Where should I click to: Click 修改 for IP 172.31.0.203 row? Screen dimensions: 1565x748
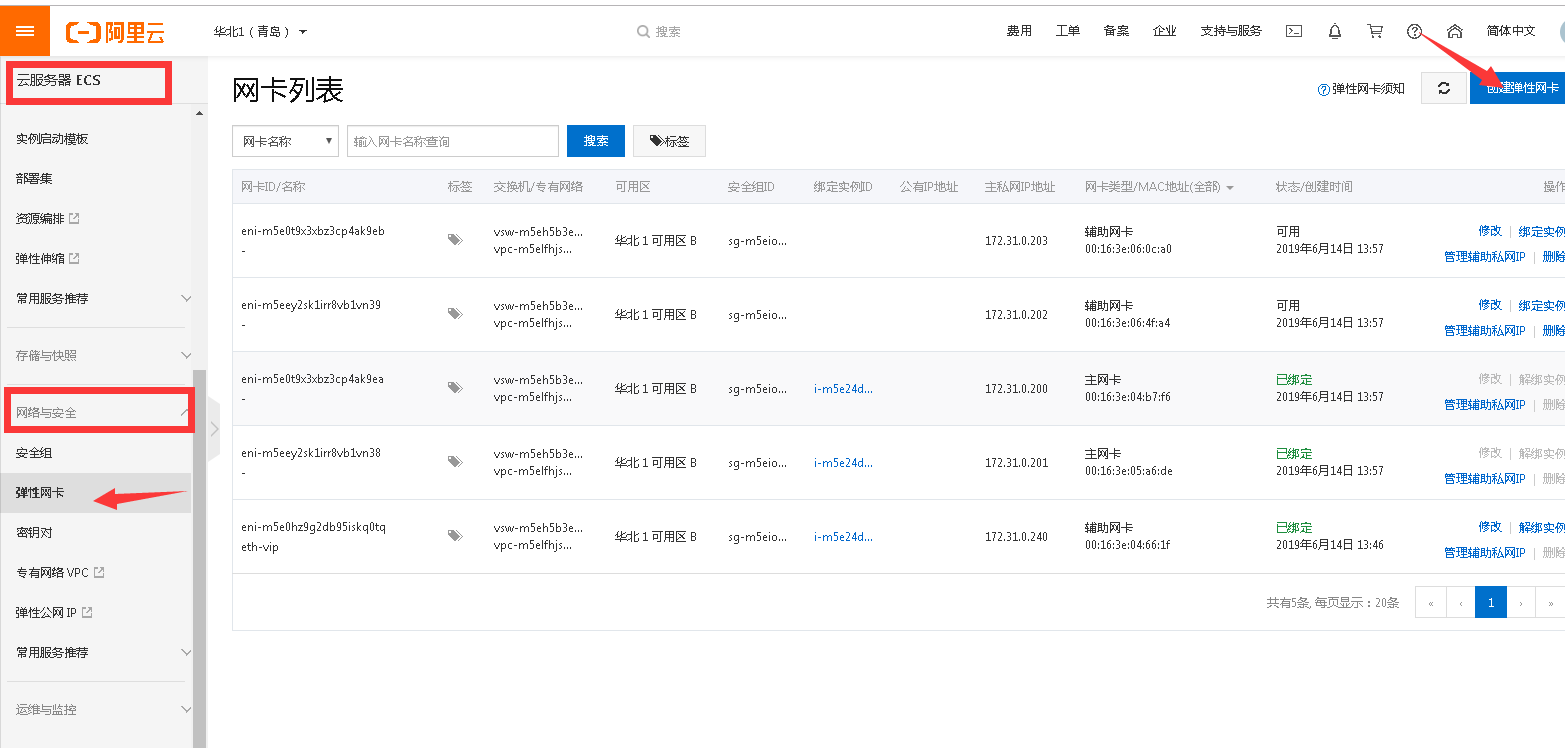click(1490, 231)
